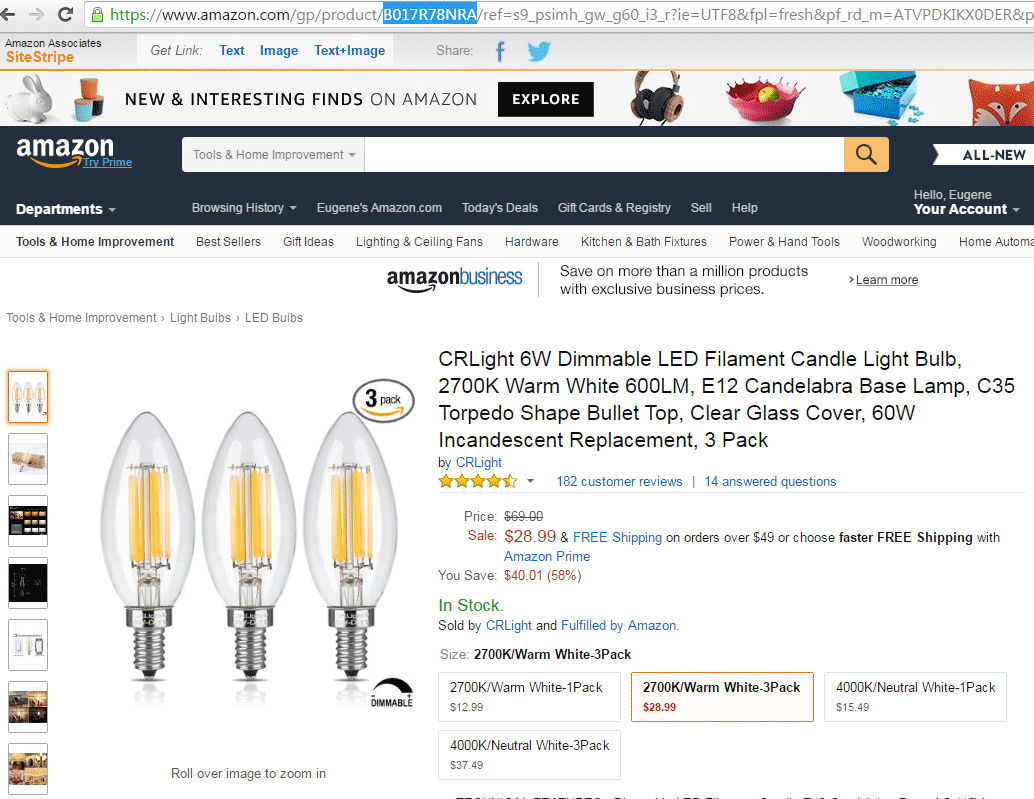Click the EXPLORE banner button
Image resolution: width=1034 pixels, height=799 pixels.
tap(545, 100)
